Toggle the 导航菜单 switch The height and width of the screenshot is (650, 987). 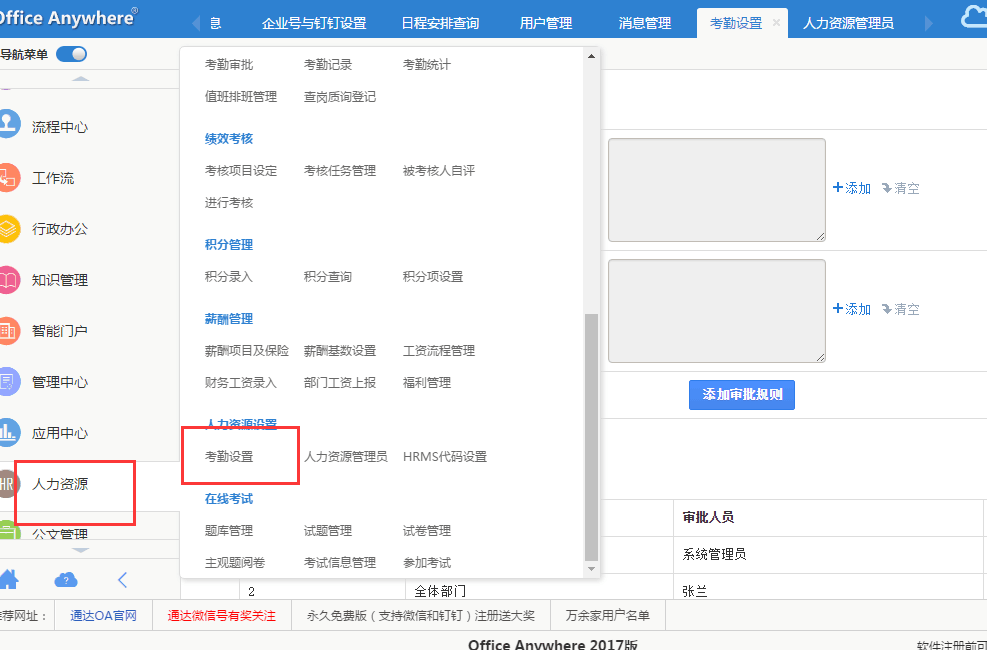[x=72, y=54]
